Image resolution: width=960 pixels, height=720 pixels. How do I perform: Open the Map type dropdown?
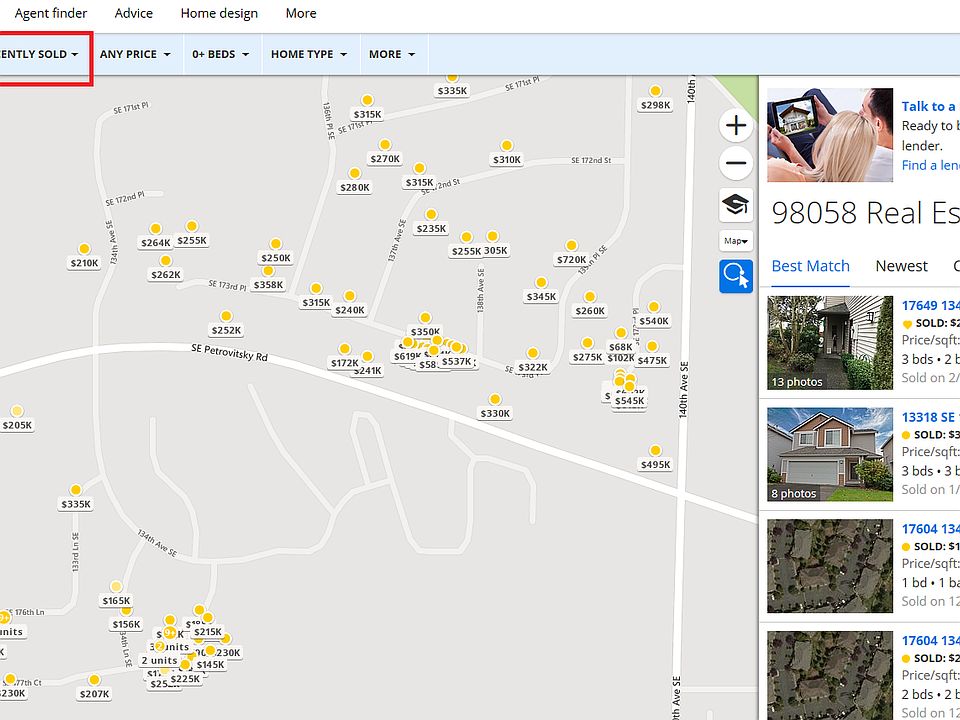[x=736, y=241]
